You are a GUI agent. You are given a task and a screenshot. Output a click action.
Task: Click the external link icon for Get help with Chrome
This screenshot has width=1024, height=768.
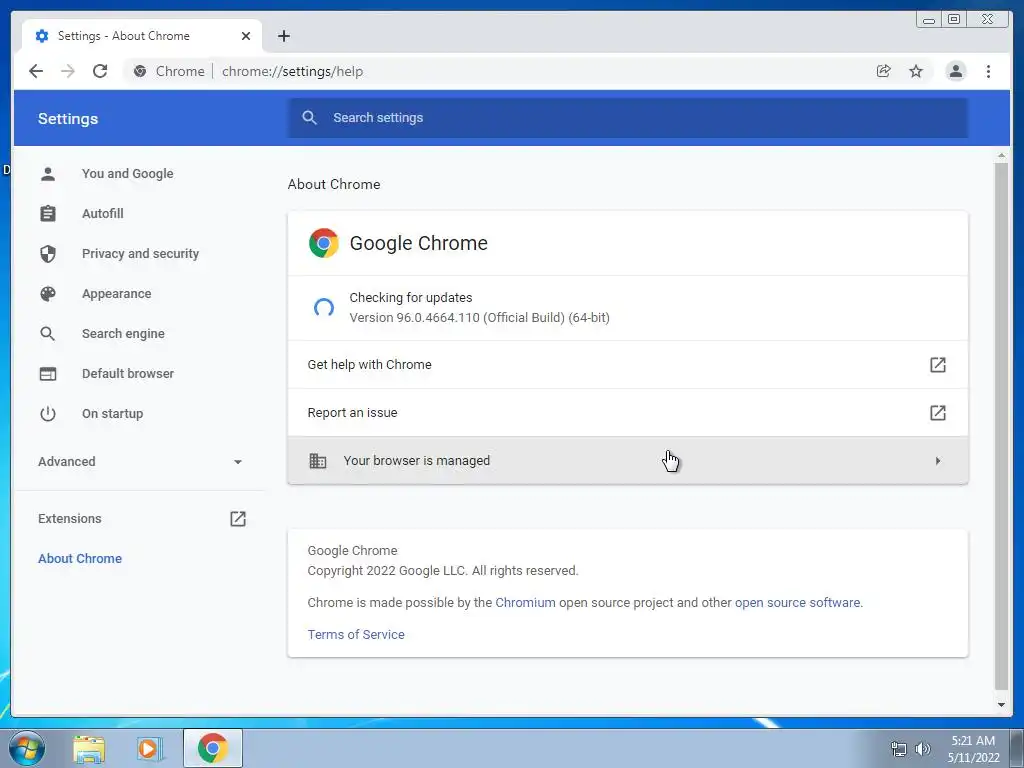pyautogui.click(x=938, y=364)
